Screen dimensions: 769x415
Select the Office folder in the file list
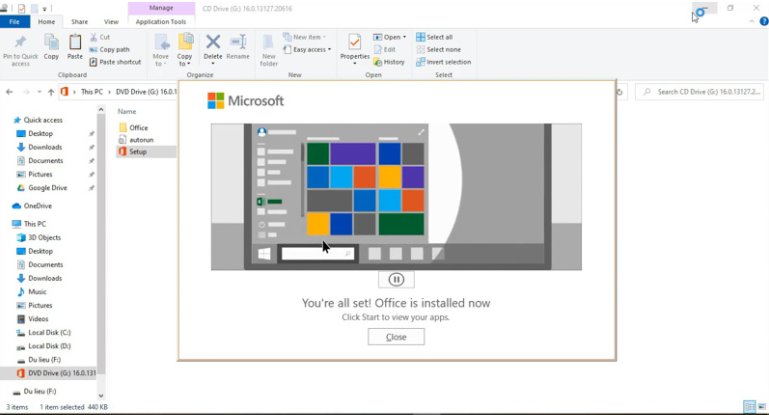[138, 128]
